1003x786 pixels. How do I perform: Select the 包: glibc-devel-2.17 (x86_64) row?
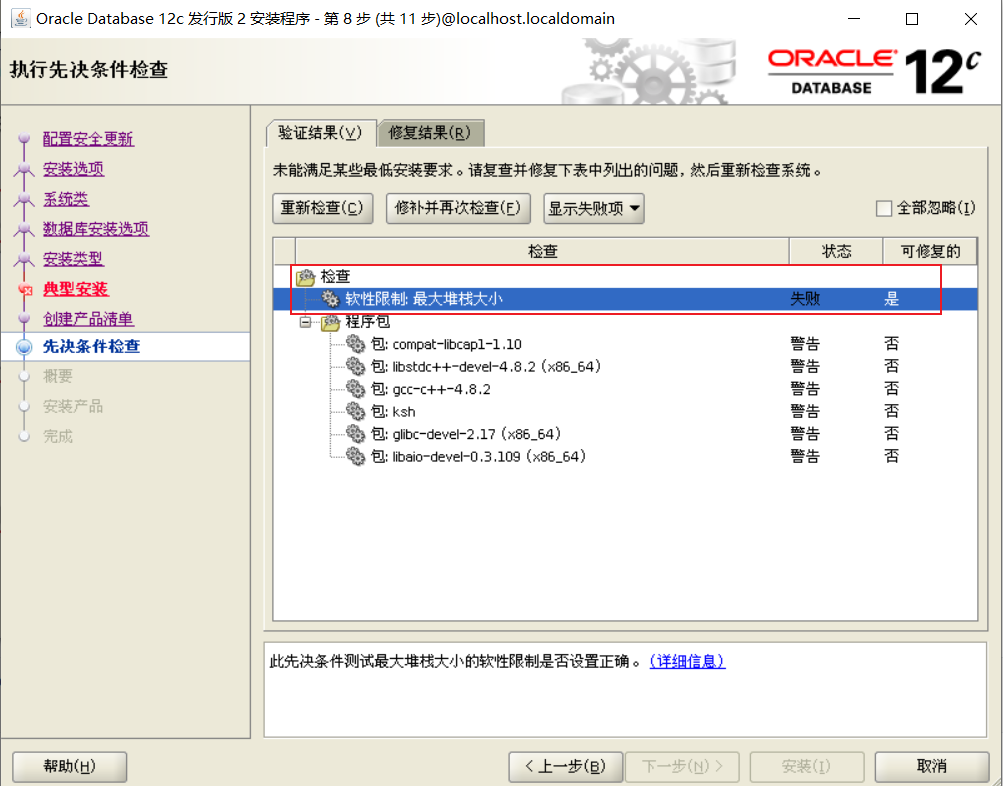tap(625, 434)
